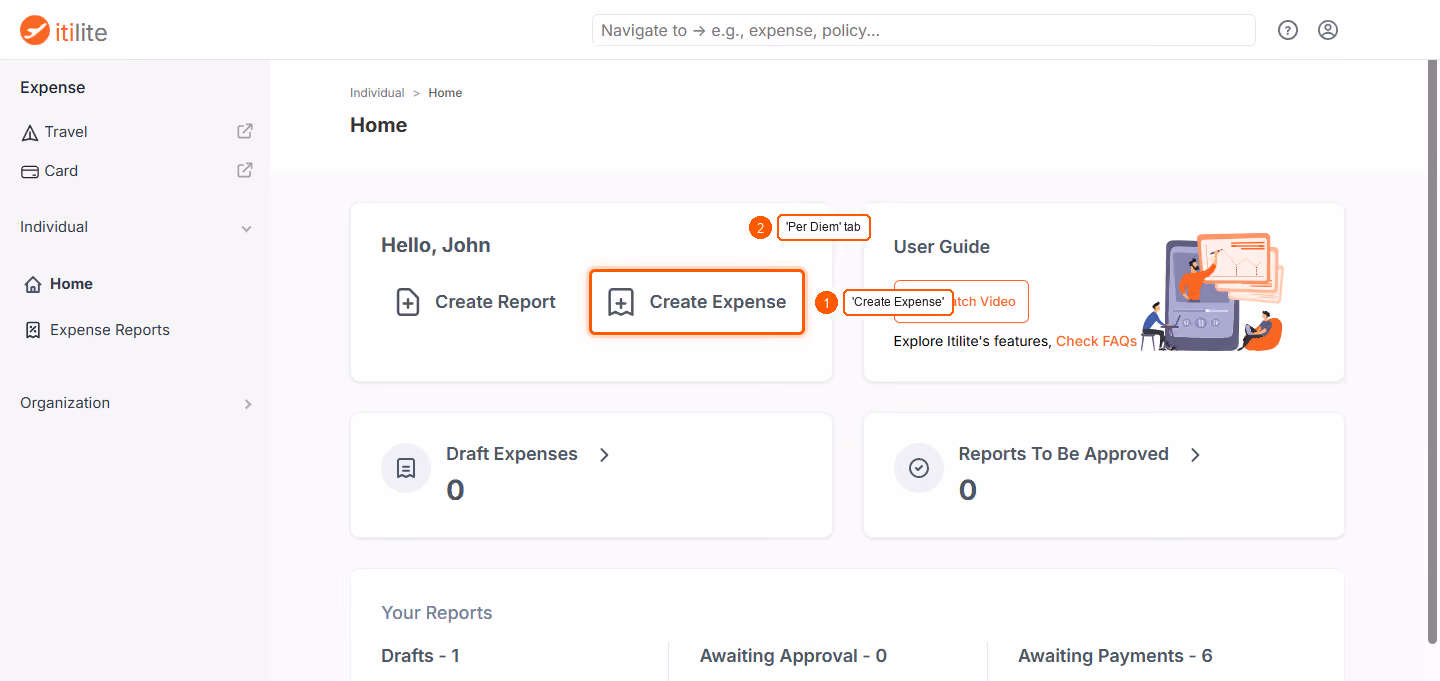Open Expense Reports in sidebar
The width and height of the screenshot is (1440, 681).
(110, 330)
